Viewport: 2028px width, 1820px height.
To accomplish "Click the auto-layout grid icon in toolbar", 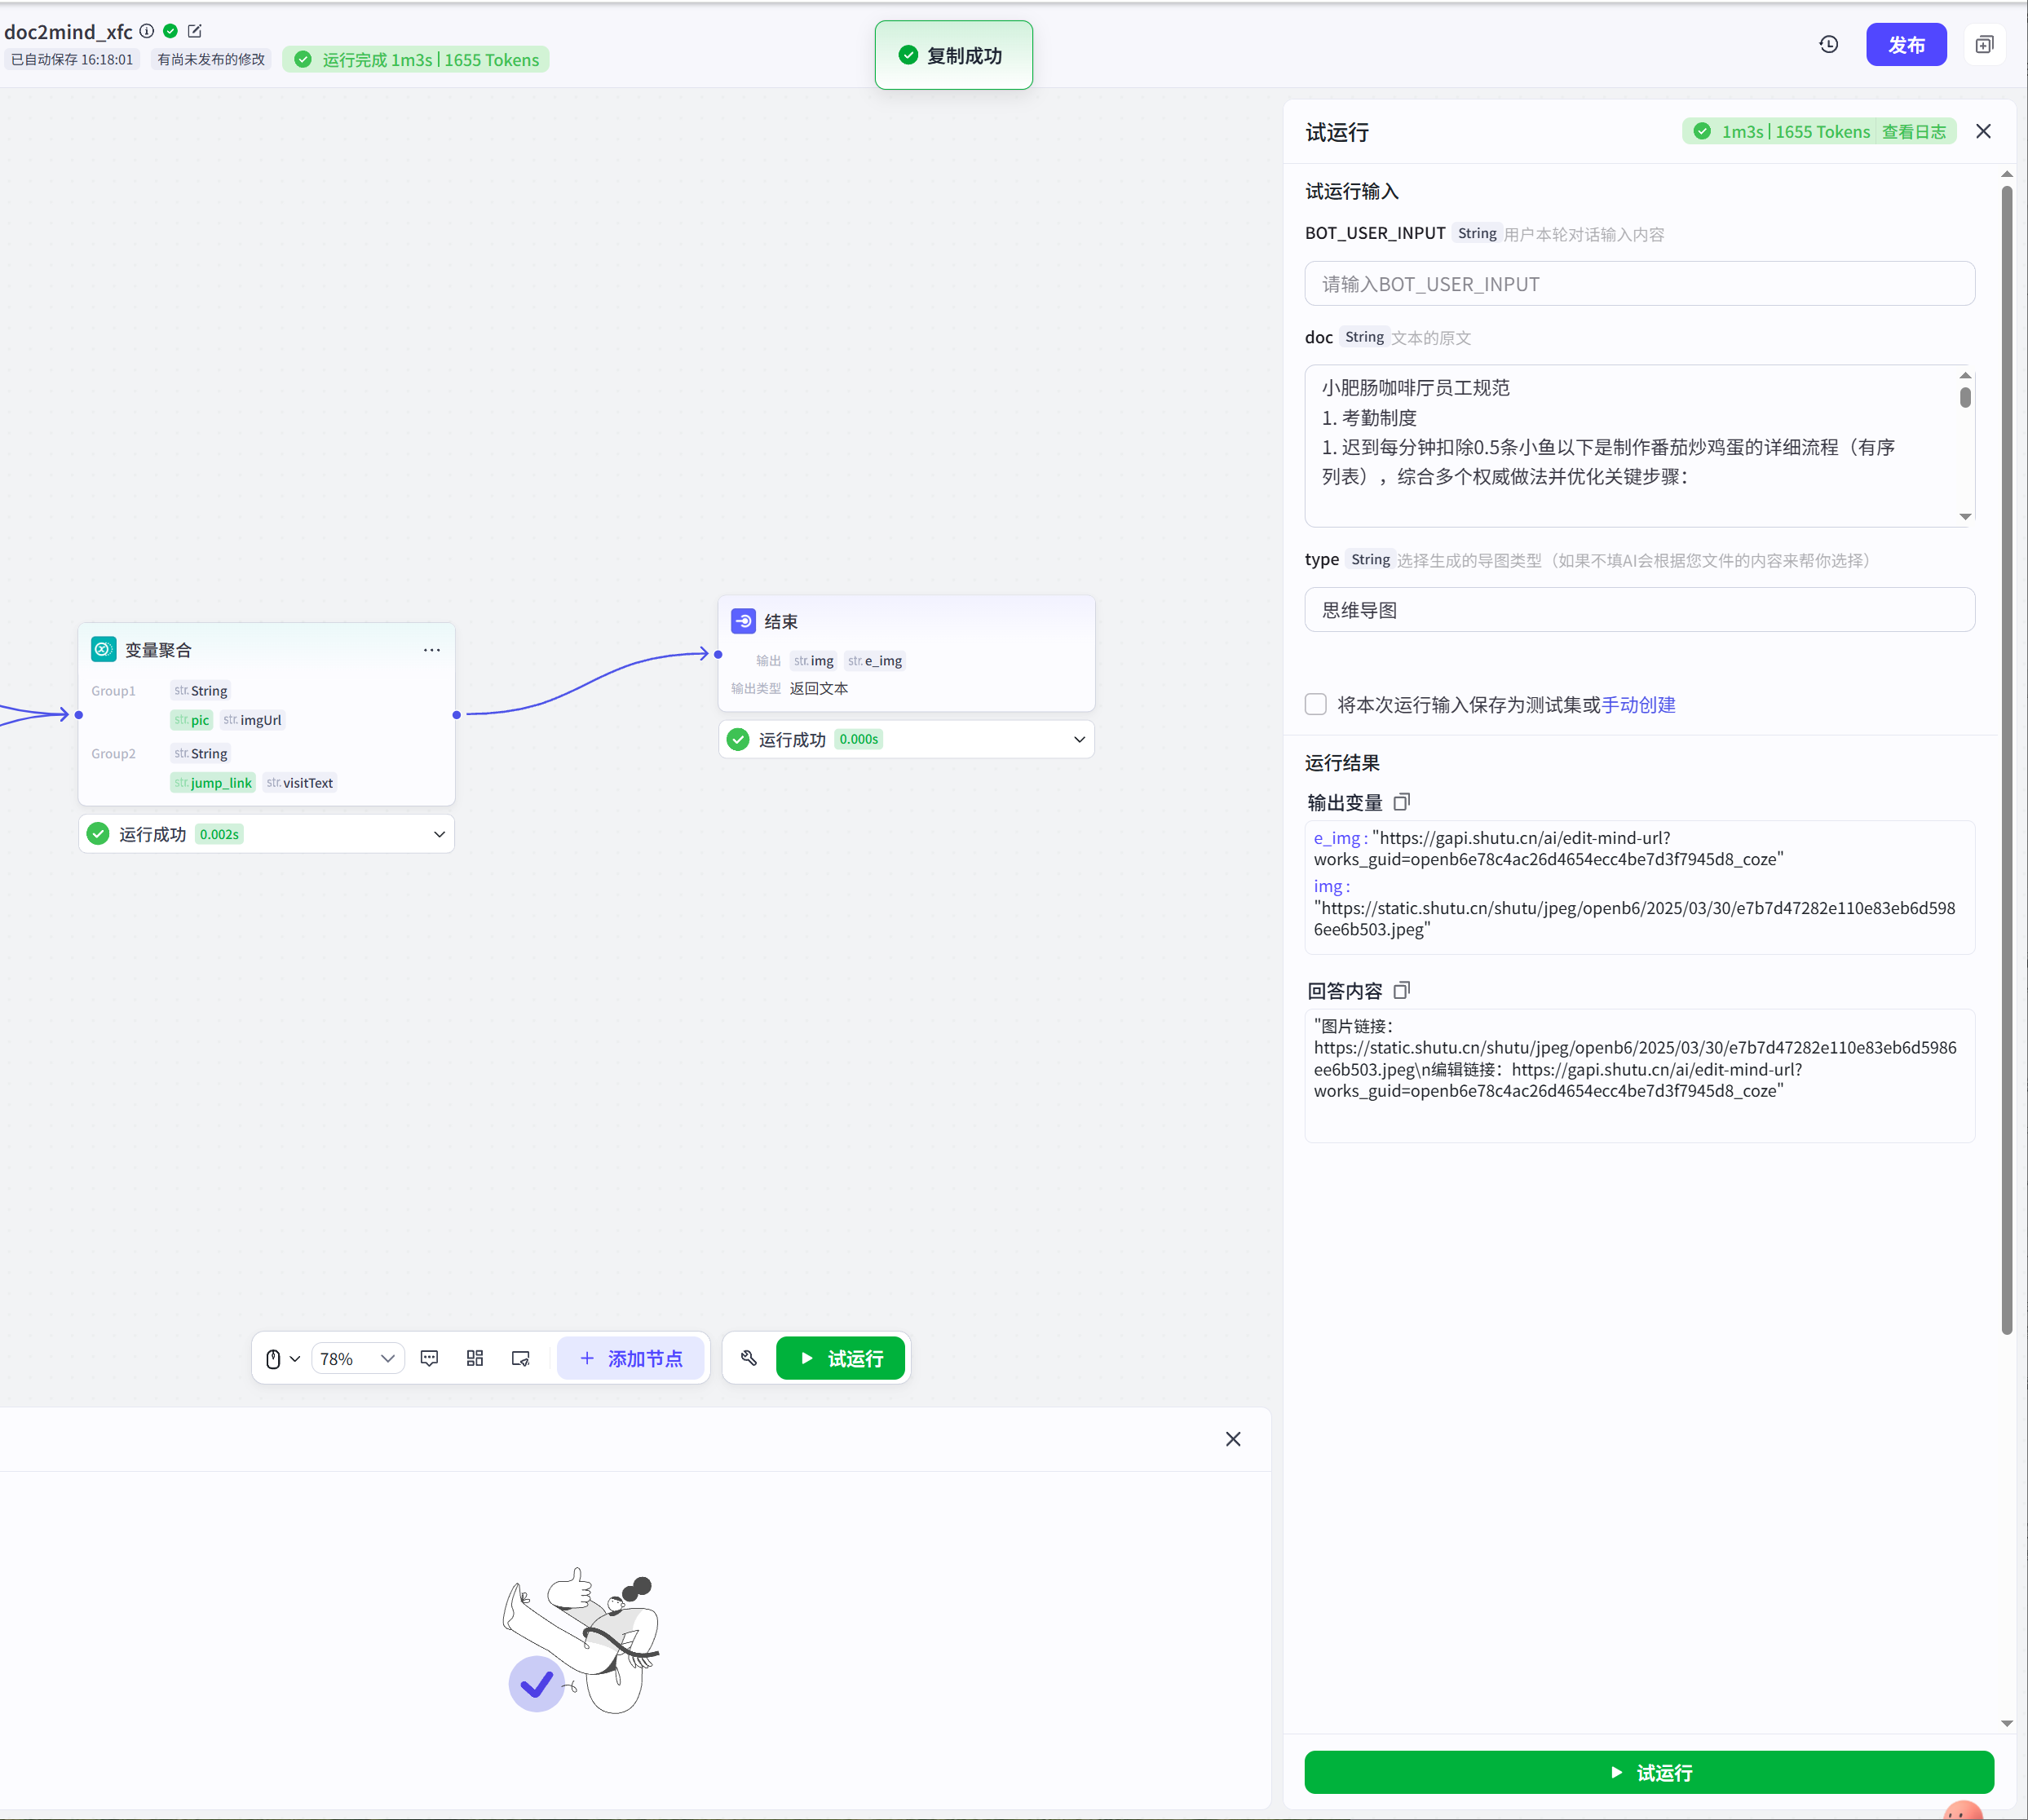I will (x=475, y=1358).
